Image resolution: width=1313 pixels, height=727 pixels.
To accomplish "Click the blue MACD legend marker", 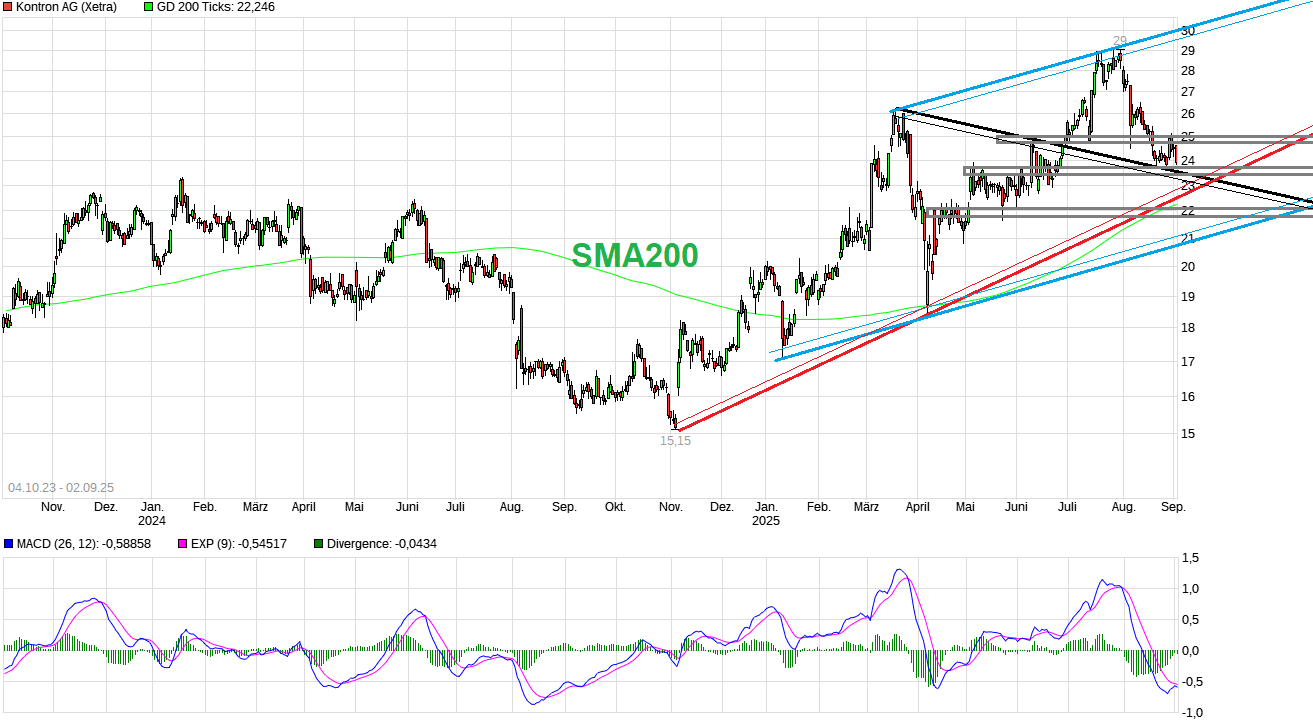I will pos(8,543).
